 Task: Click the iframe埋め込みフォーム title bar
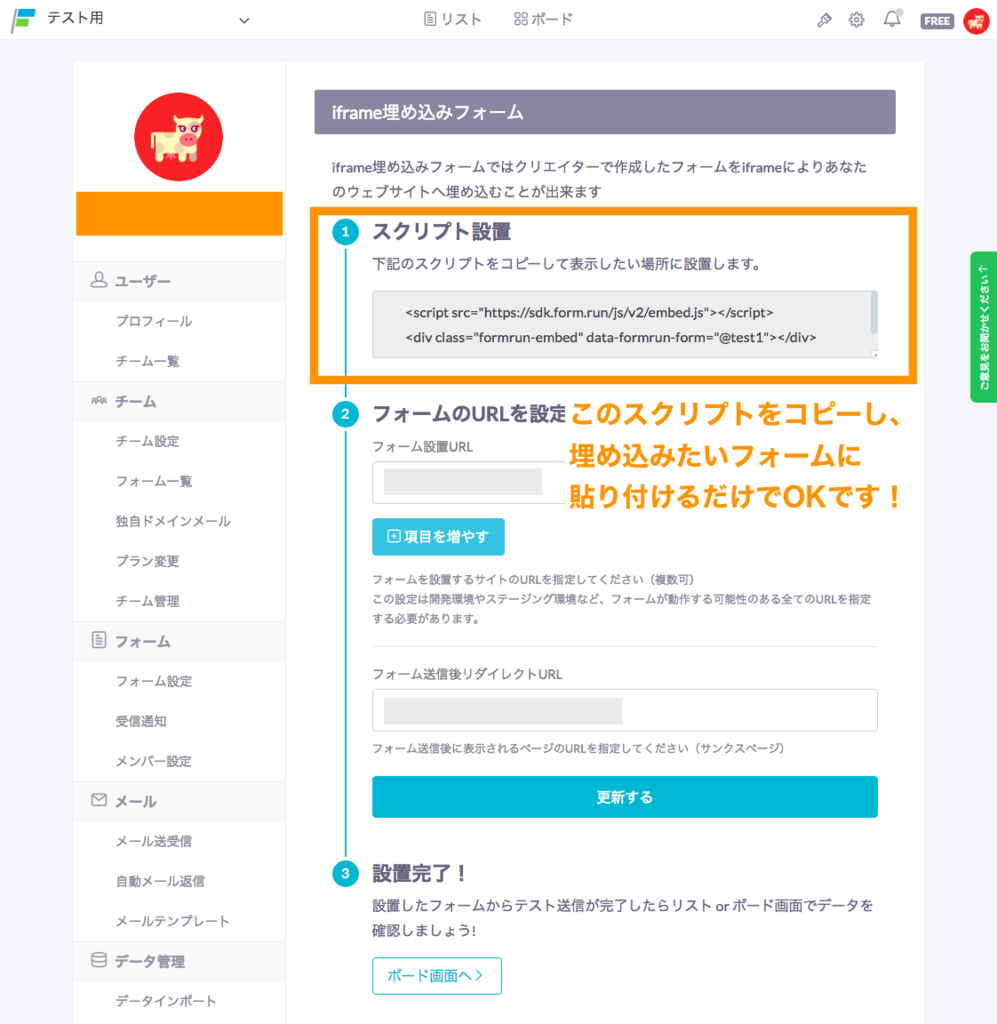pos(605,112)
